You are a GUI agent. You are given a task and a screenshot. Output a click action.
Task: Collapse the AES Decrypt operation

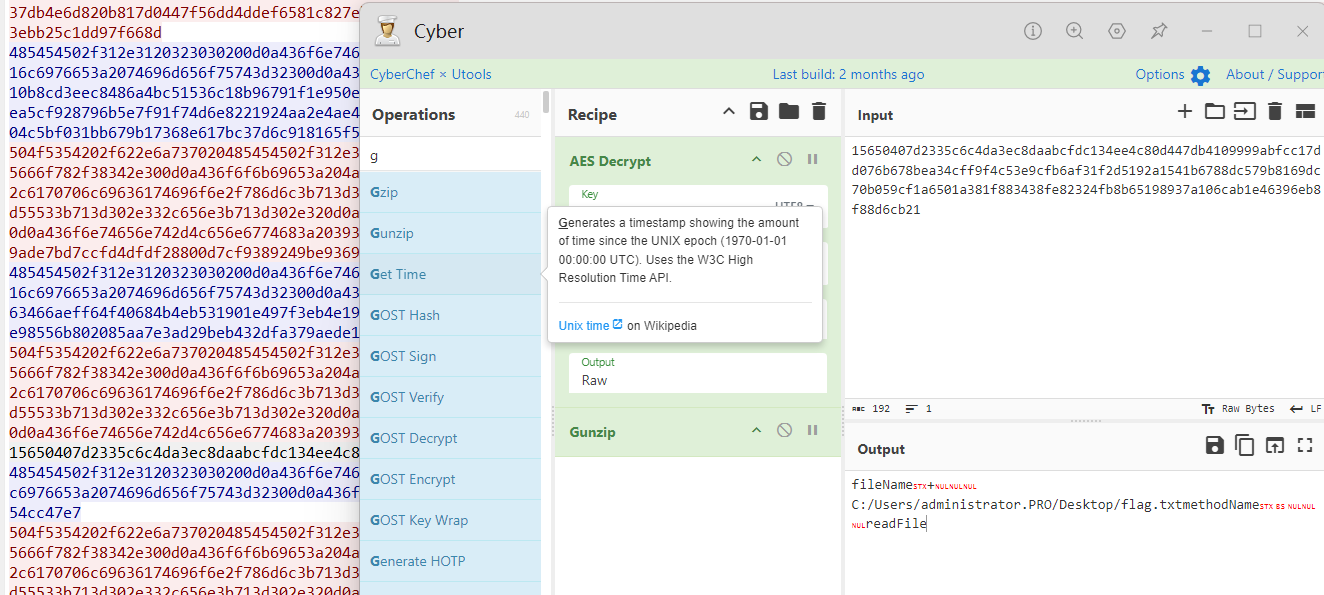757,159
